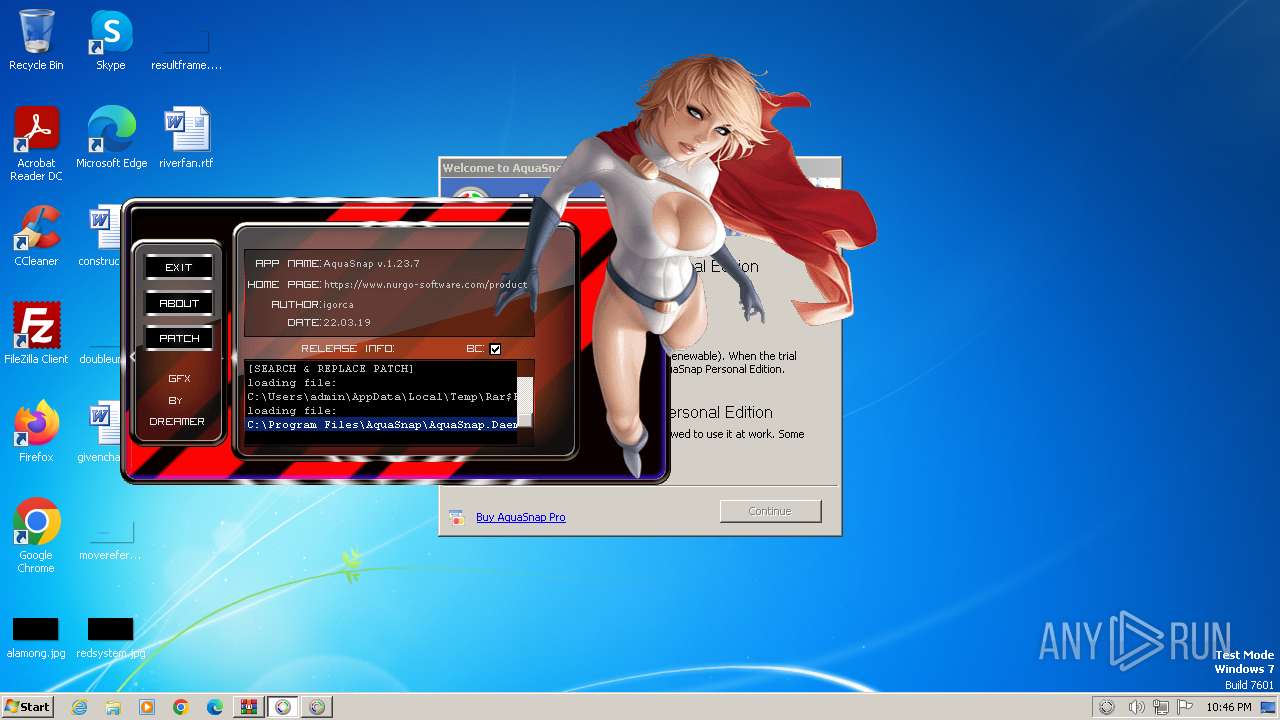Launch Microsoft Edge desktop shortcut
This screenshot has height=720, width=1280.
coord(111,138)
